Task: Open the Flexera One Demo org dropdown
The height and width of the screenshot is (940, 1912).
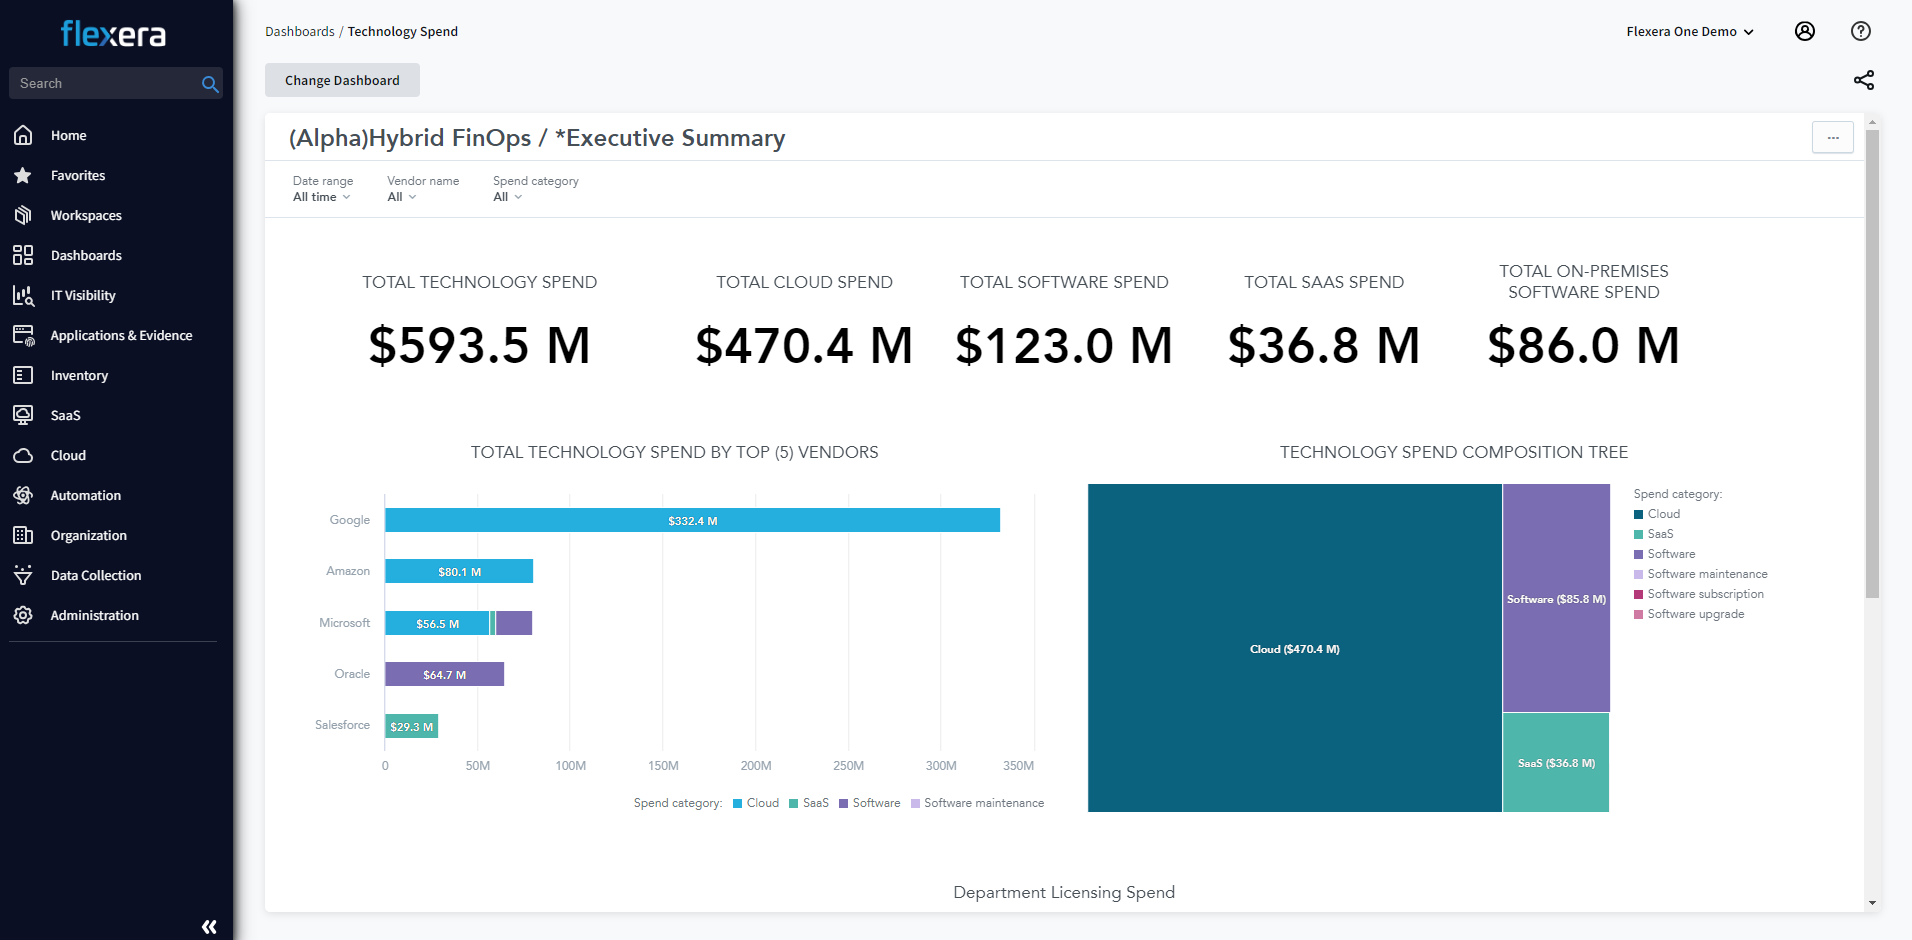Action: point(1689,31)
